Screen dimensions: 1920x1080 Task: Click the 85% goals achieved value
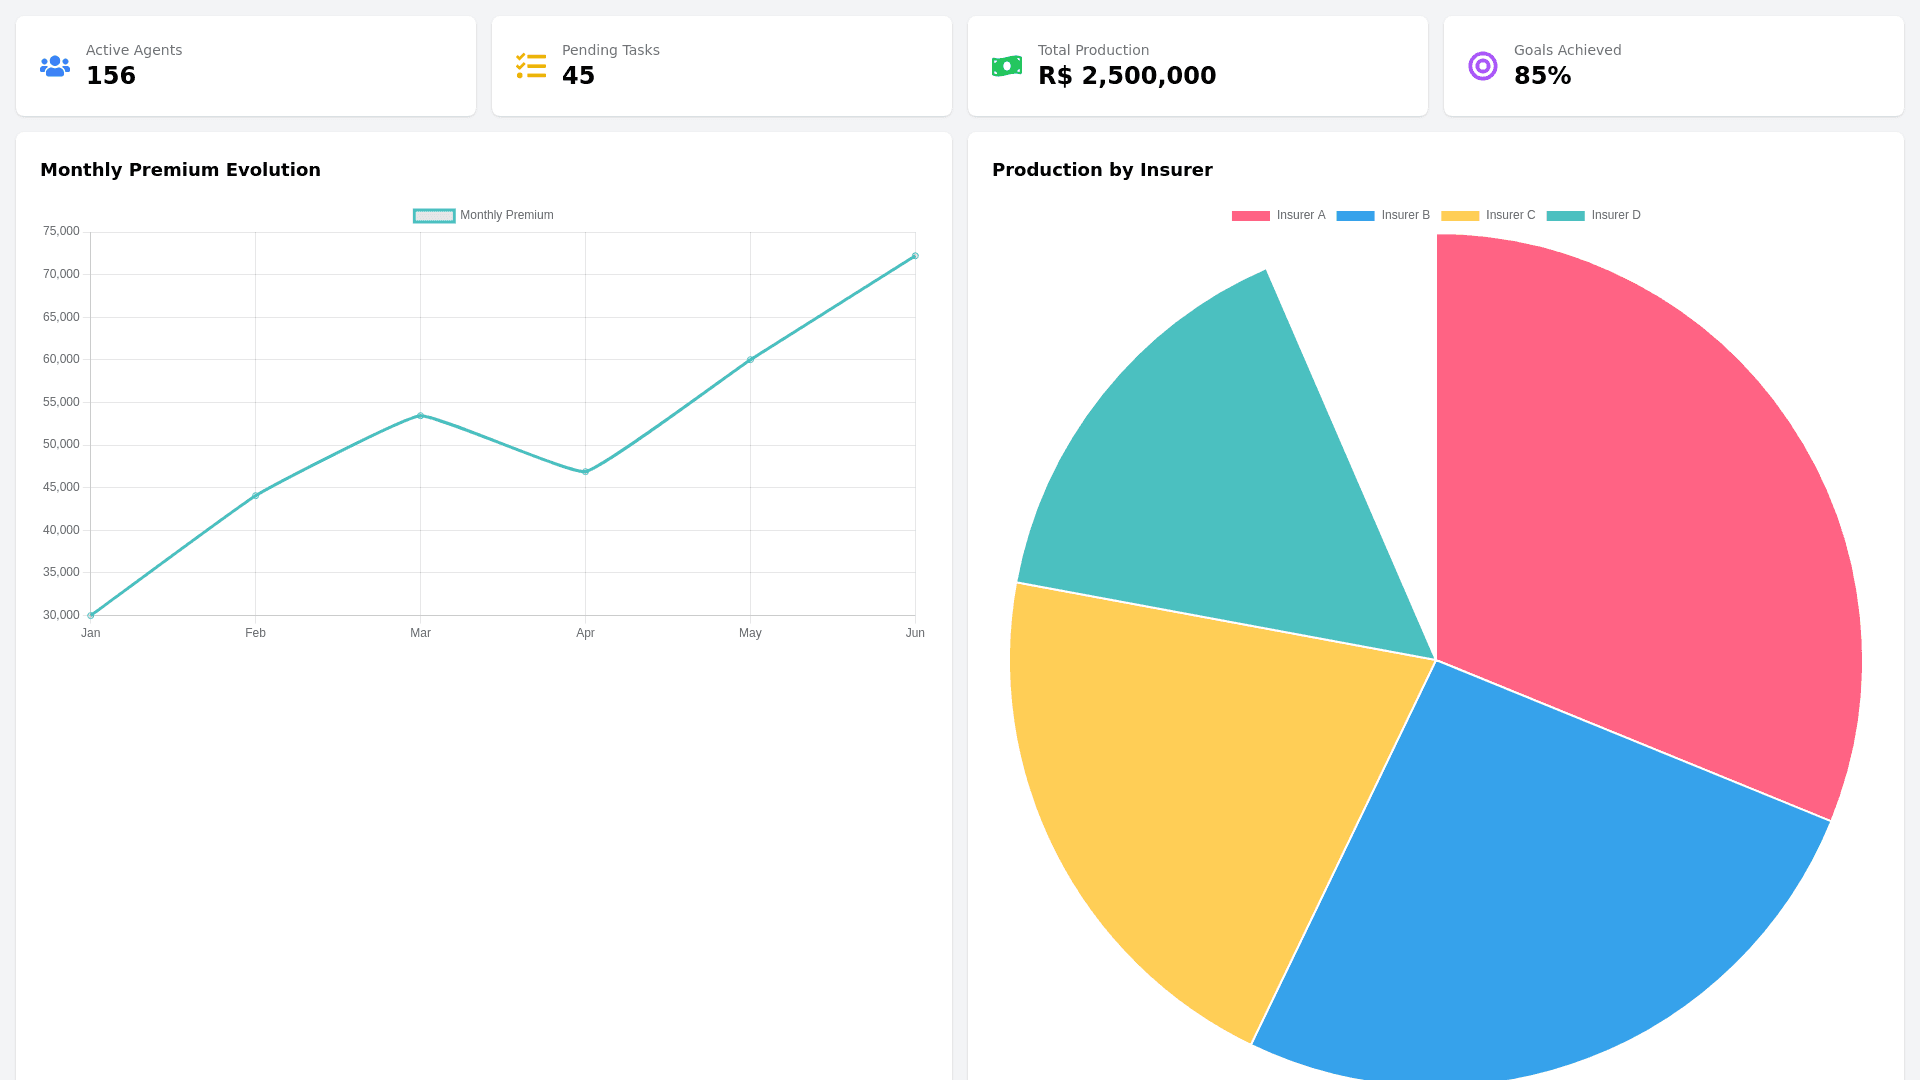[x=1542, y=76]
